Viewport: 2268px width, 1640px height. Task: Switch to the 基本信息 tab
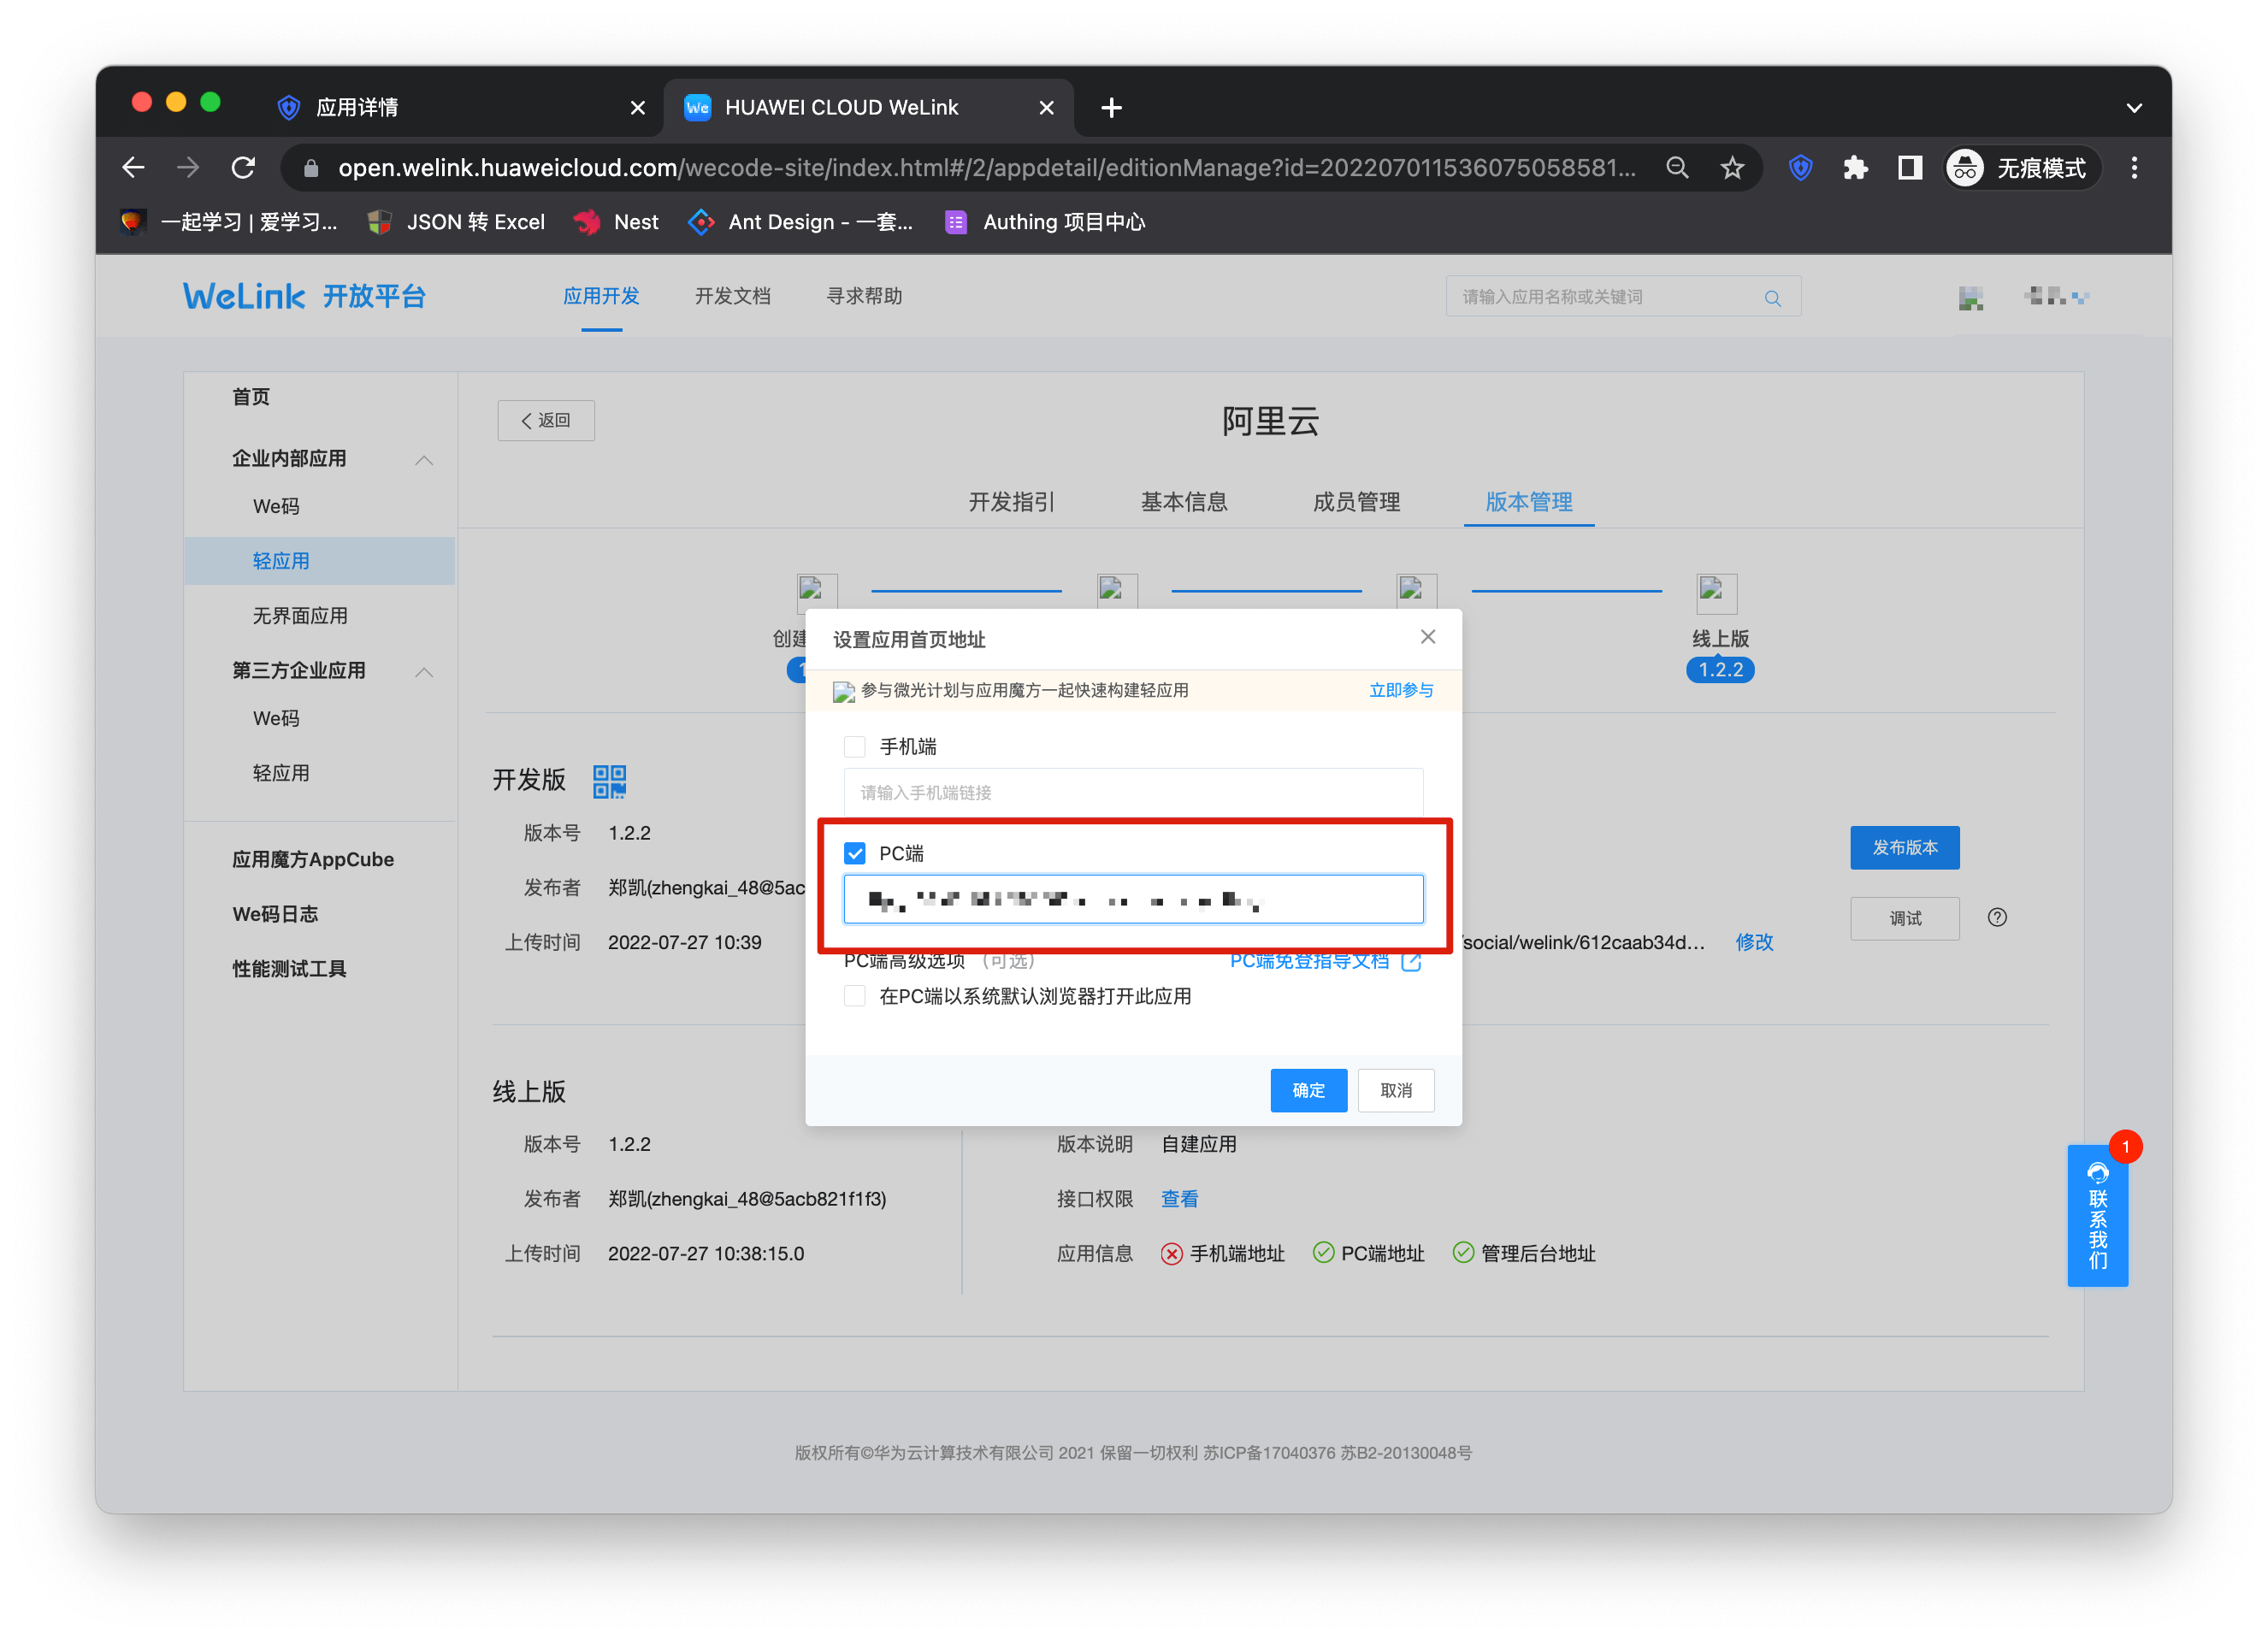click(x=1184, y=502)
